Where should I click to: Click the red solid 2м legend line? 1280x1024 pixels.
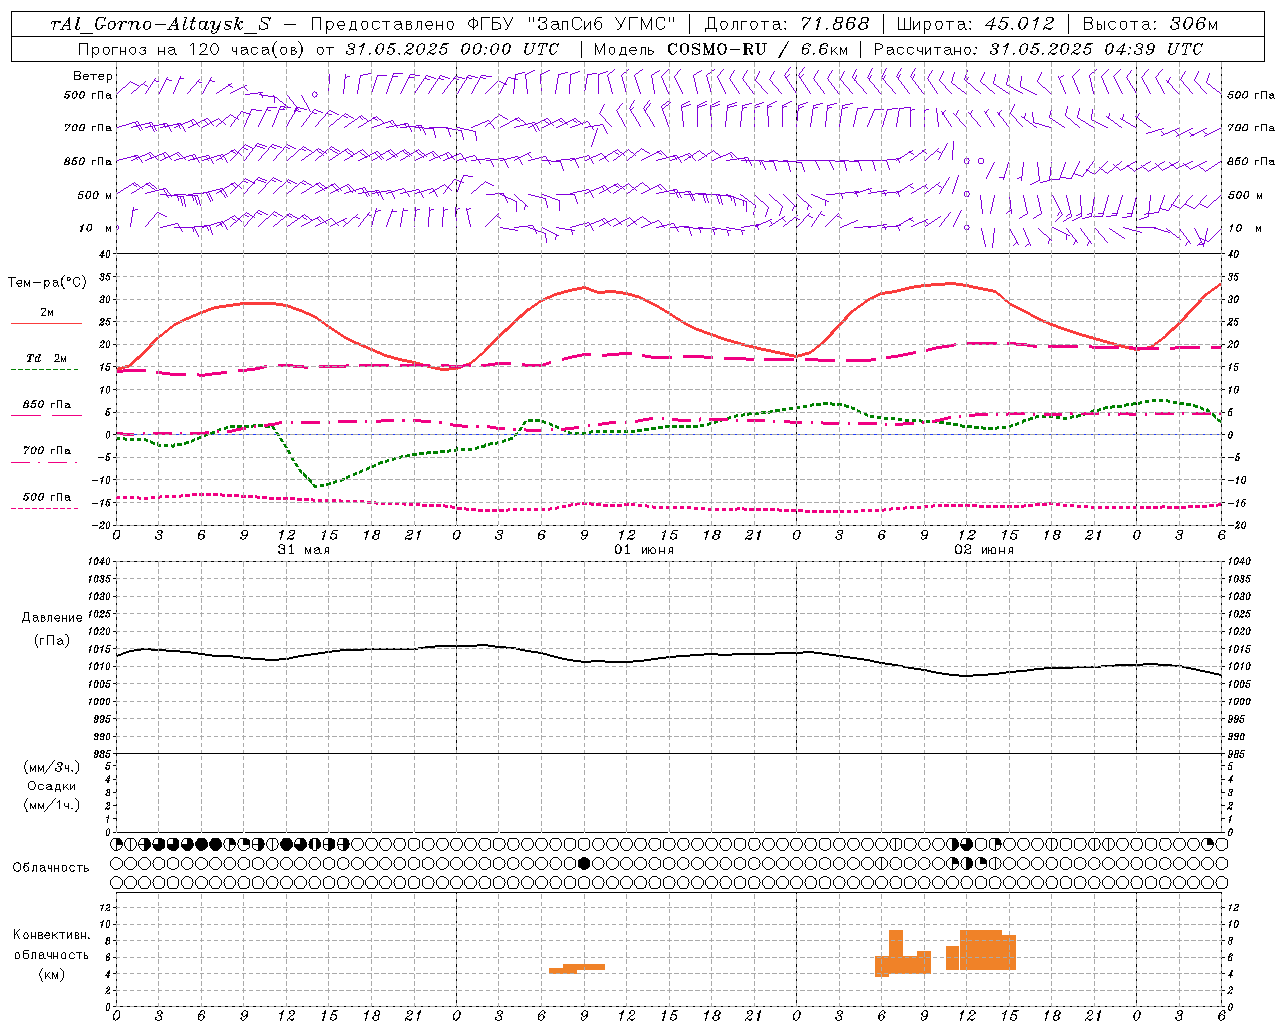tap(46, 323)
